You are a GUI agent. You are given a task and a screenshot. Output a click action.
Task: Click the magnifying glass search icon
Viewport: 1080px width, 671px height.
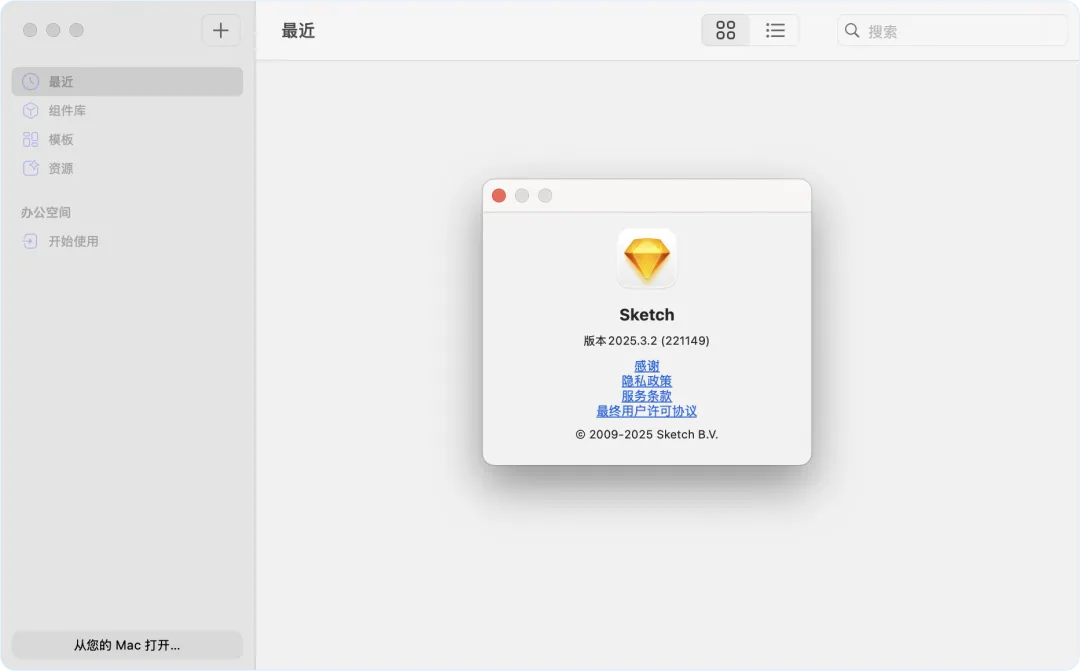click(852, 30)
